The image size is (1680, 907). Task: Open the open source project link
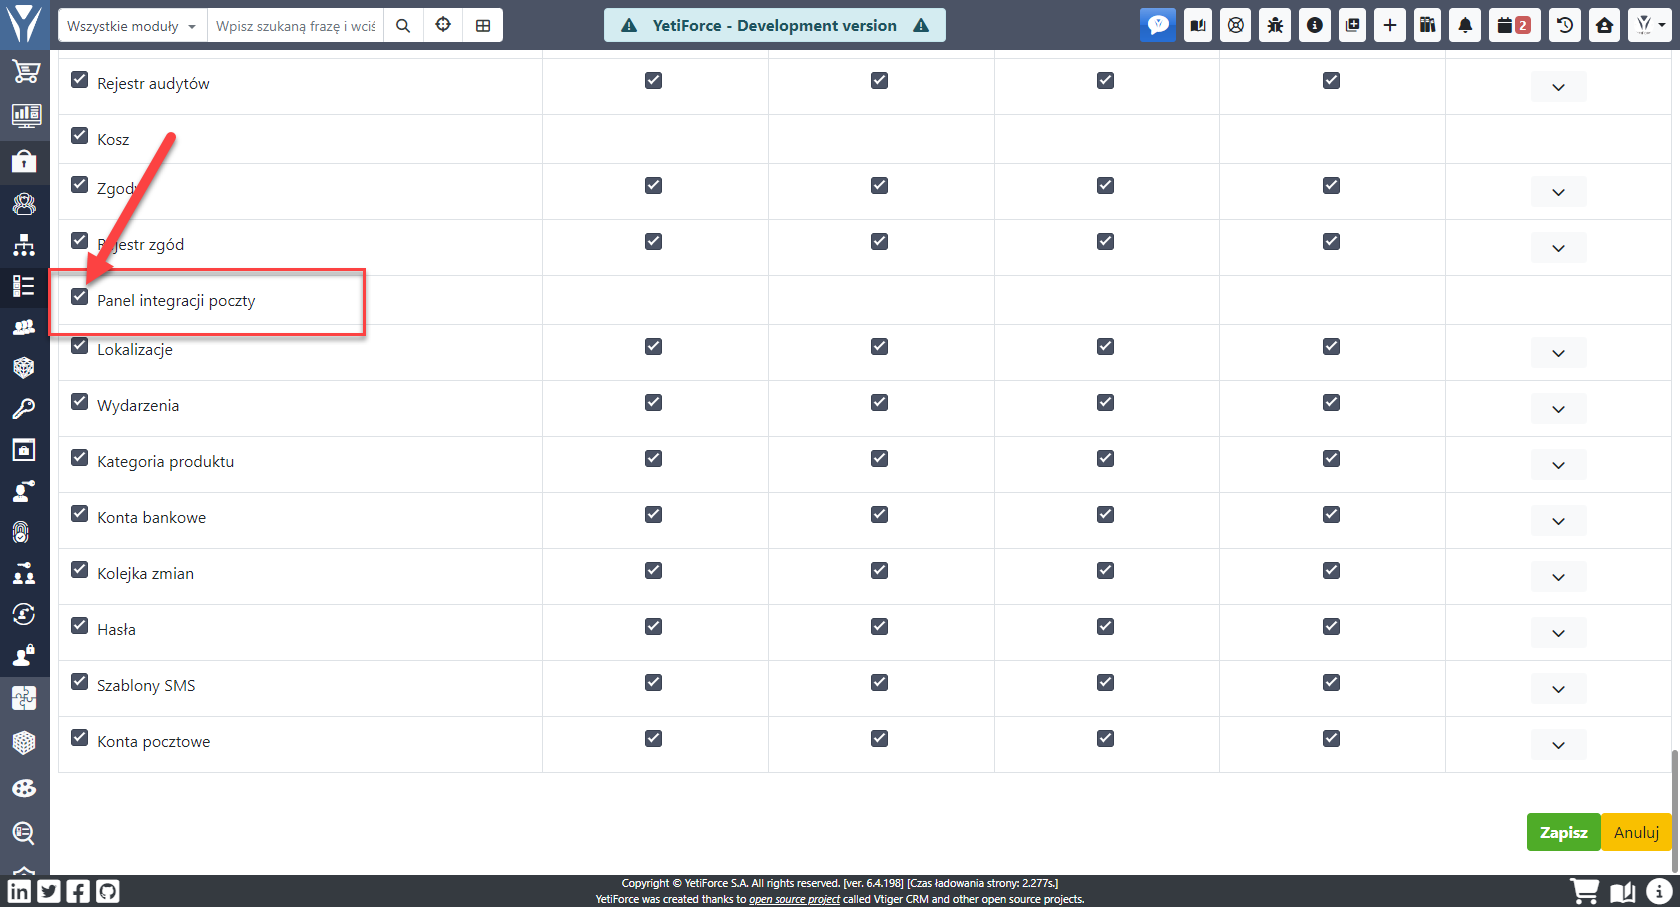pos(794,899)
